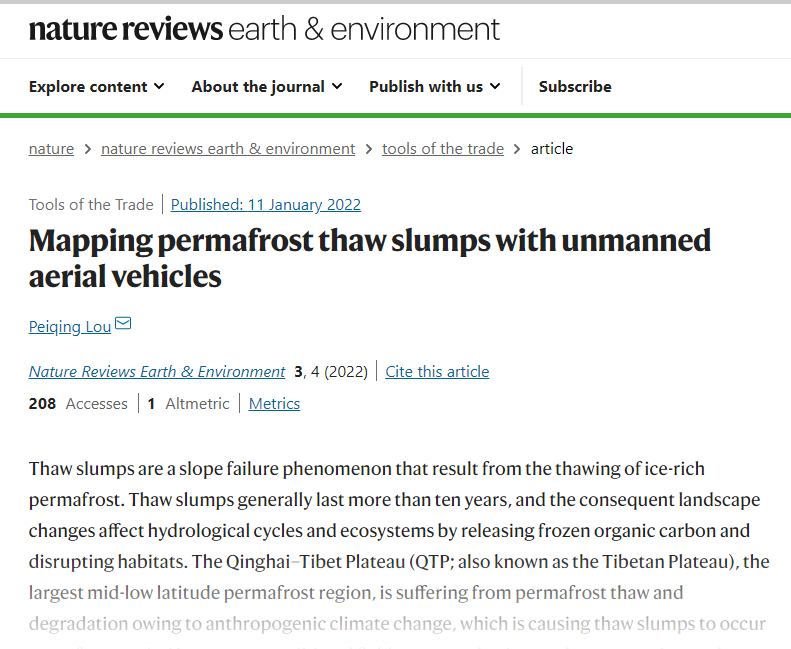Open nature reviews earth & environment breadcrumb

(228, 149)
